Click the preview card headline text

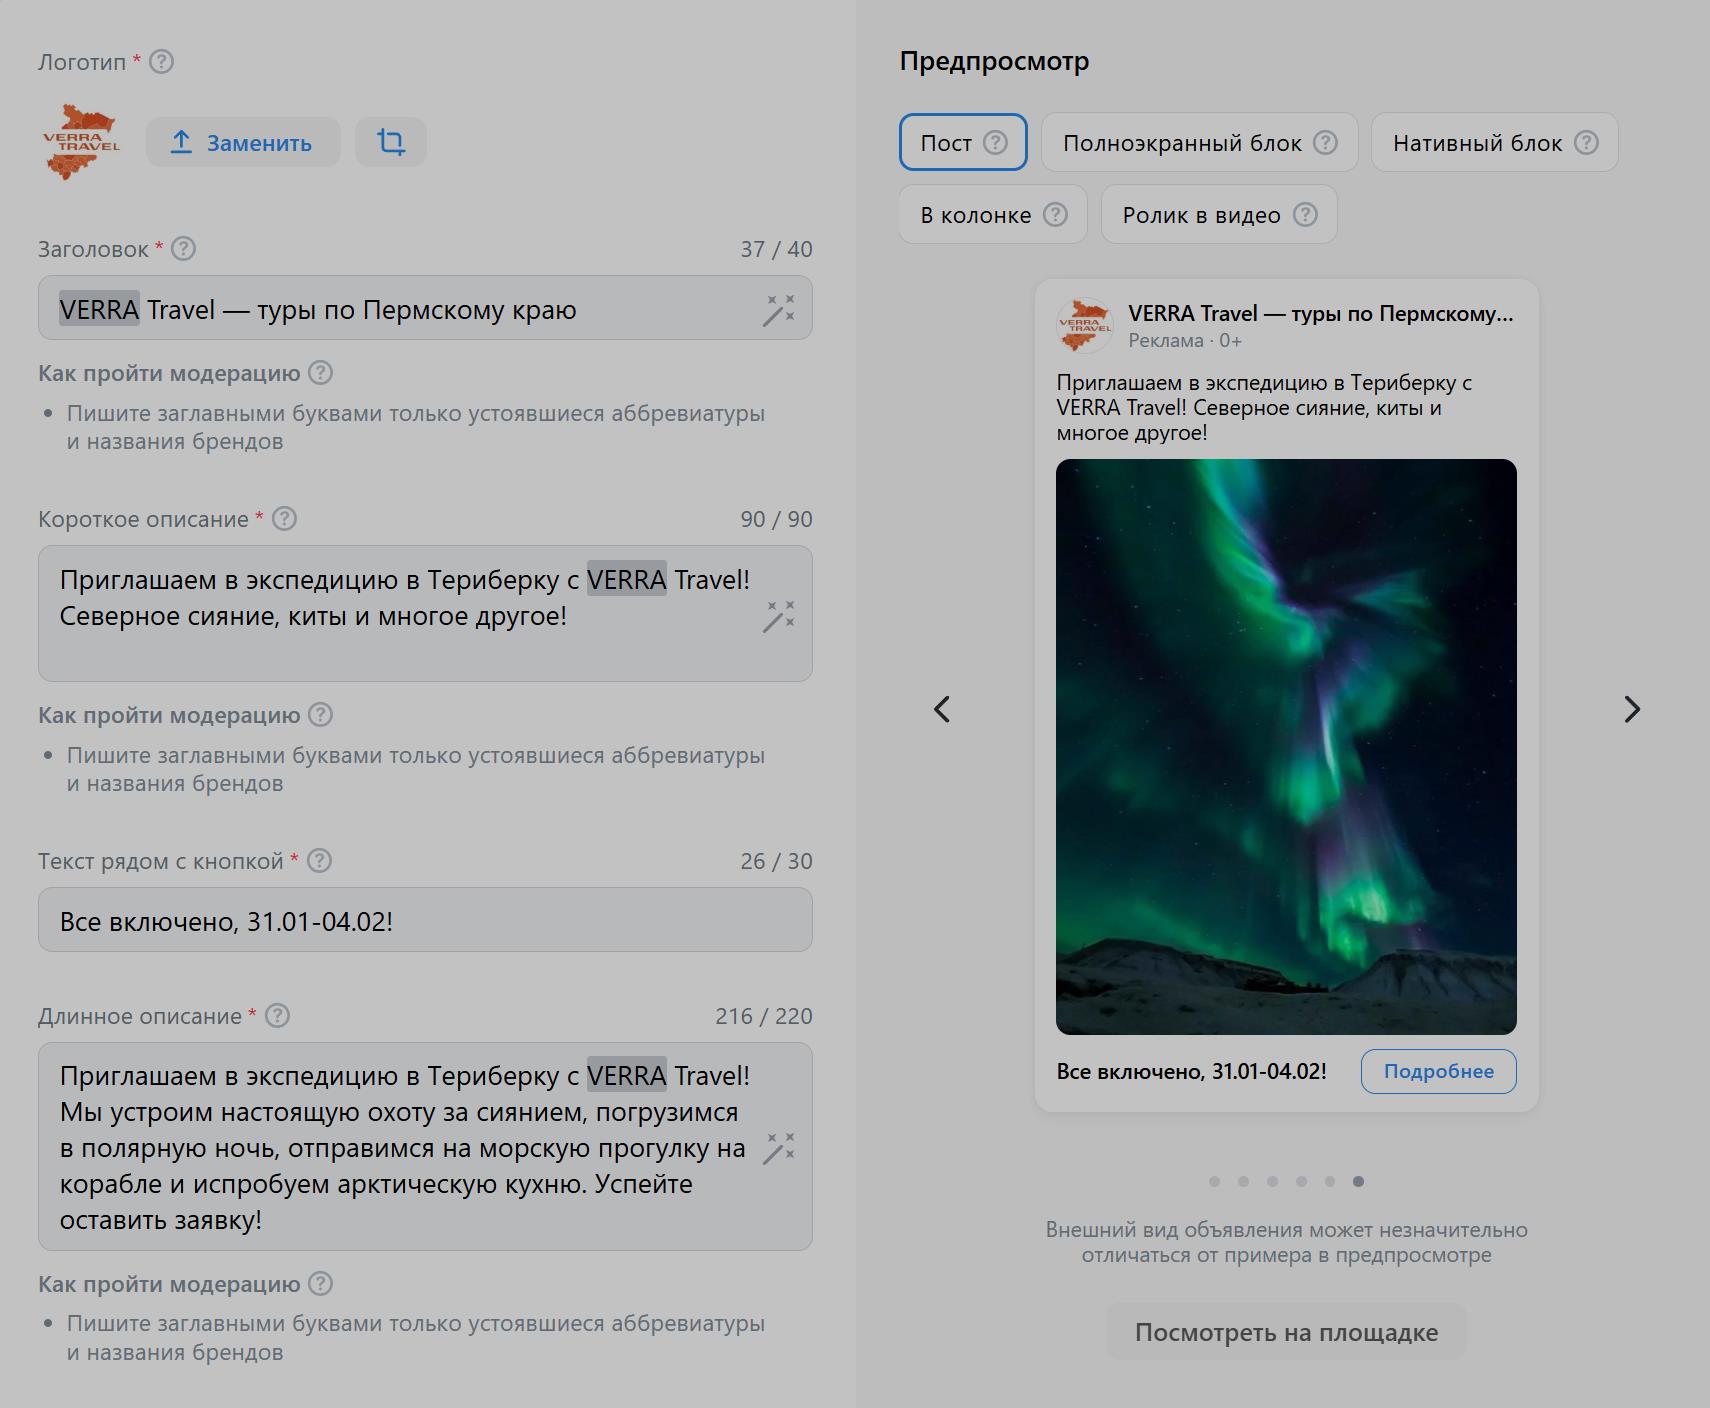click(1321, 313)
